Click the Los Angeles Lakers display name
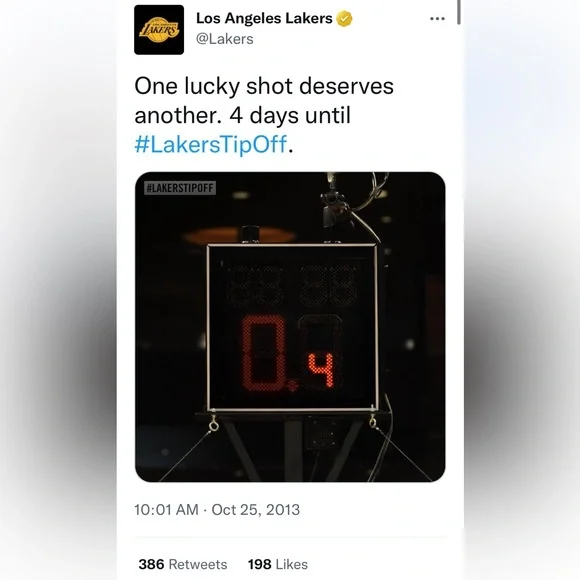The image size is (580, 580). 264,18
